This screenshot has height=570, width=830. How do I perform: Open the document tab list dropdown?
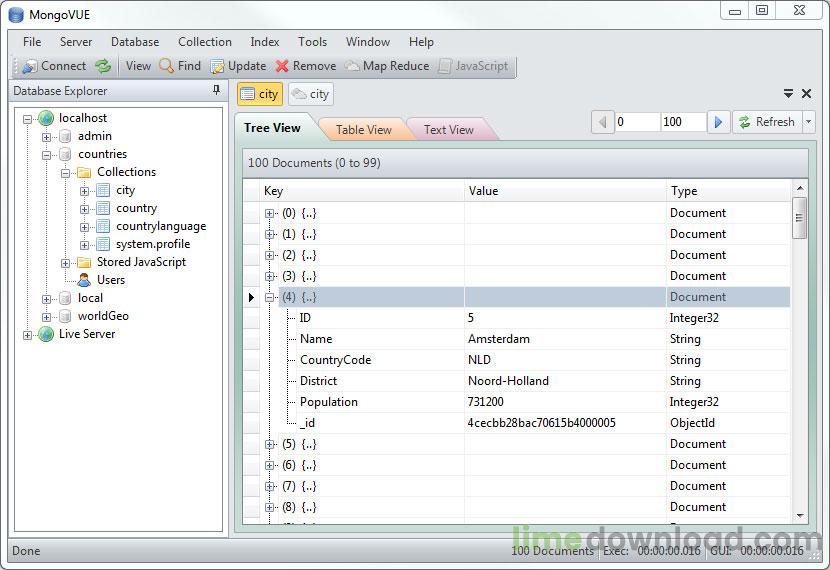point(788,94)
